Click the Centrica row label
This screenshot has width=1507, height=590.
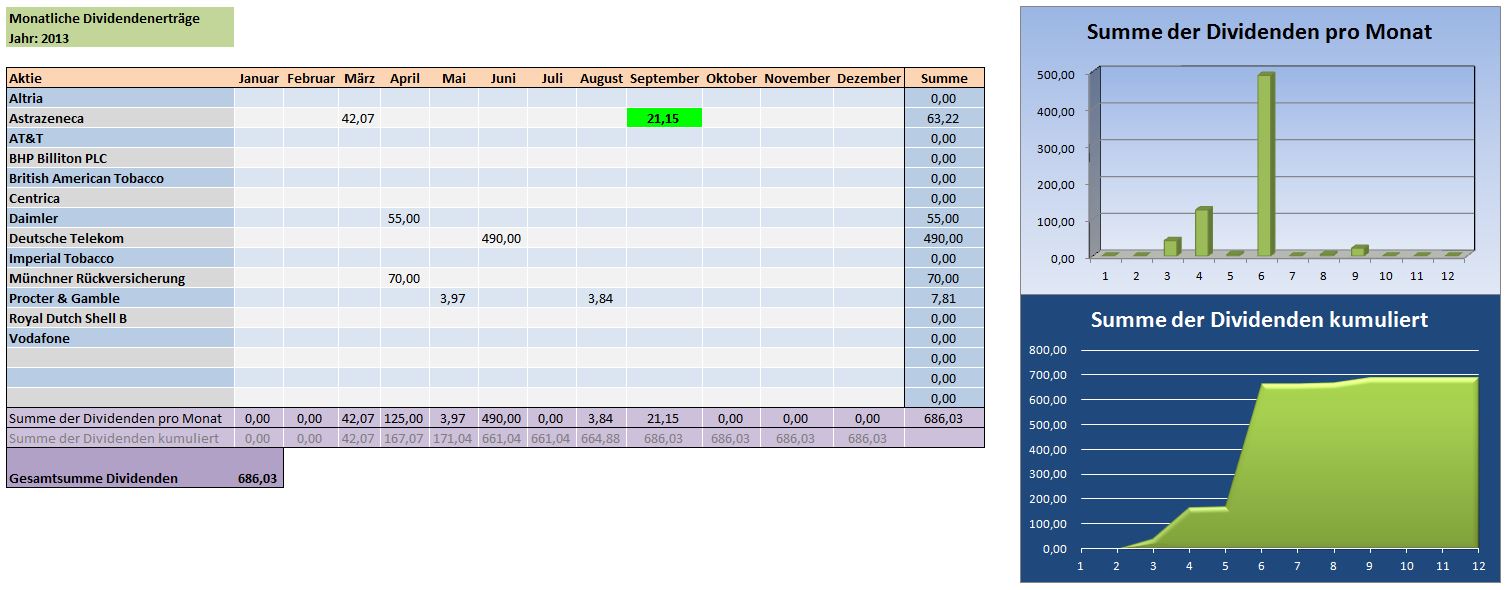tap(120, 198)
